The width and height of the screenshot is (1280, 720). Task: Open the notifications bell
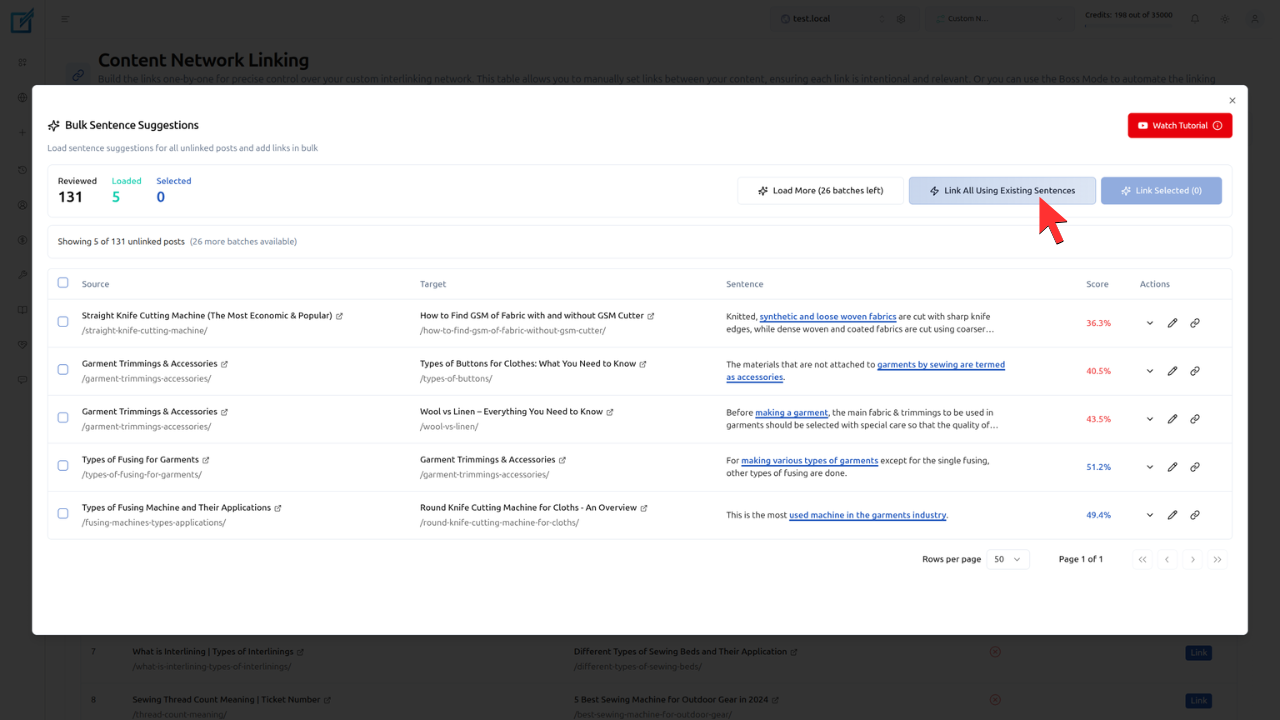click(1194, 17)
